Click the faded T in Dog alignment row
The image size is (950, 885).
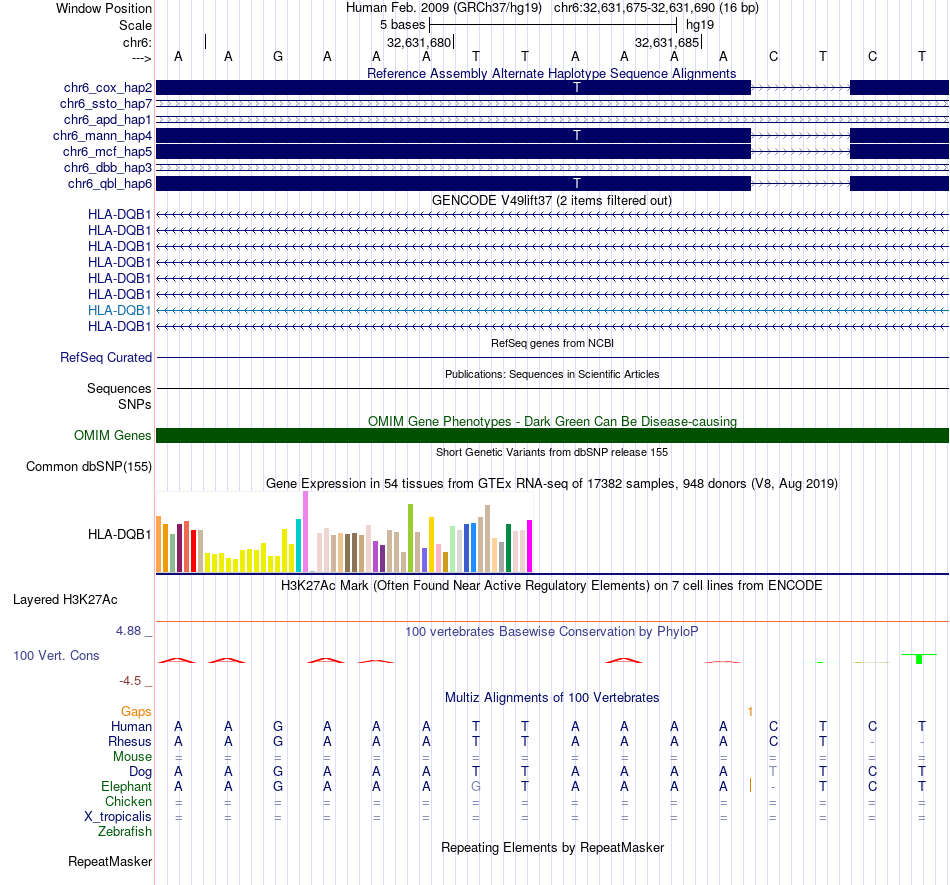[773, 771]
